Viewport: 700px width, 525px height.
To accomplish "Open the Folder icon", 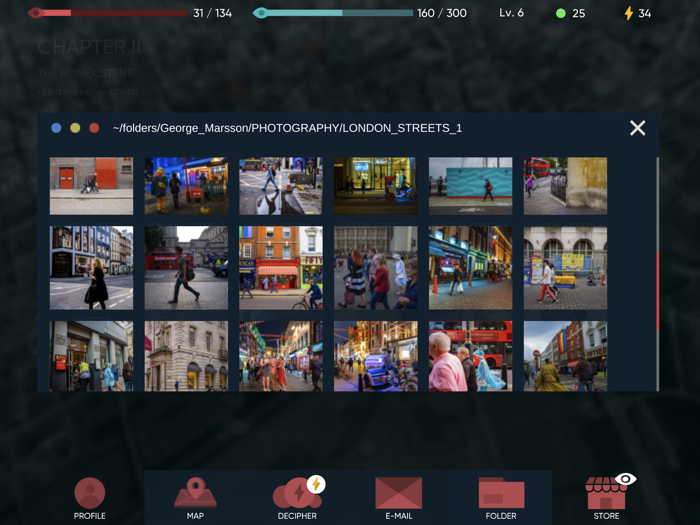I will click(x=501, y=493).
